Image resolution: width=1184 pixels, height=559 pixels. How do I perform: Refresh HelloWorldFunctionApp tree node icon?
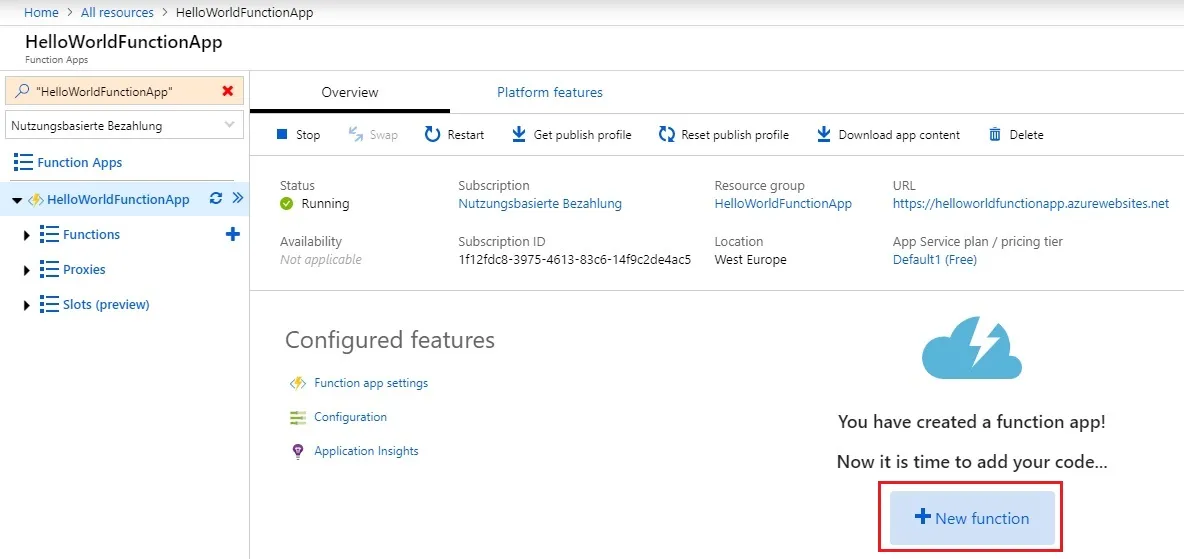[x=216, y=199]
